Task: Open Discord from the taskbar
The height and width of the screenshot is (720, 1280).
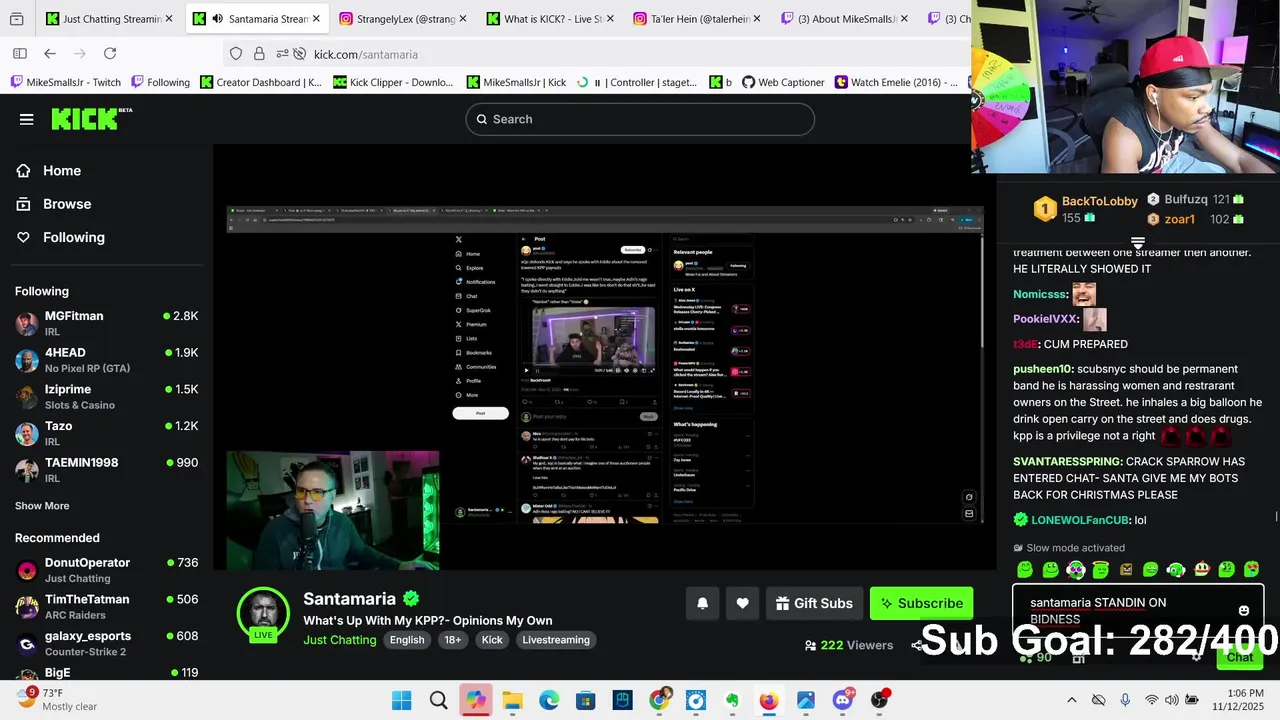Action: [843, 700]
